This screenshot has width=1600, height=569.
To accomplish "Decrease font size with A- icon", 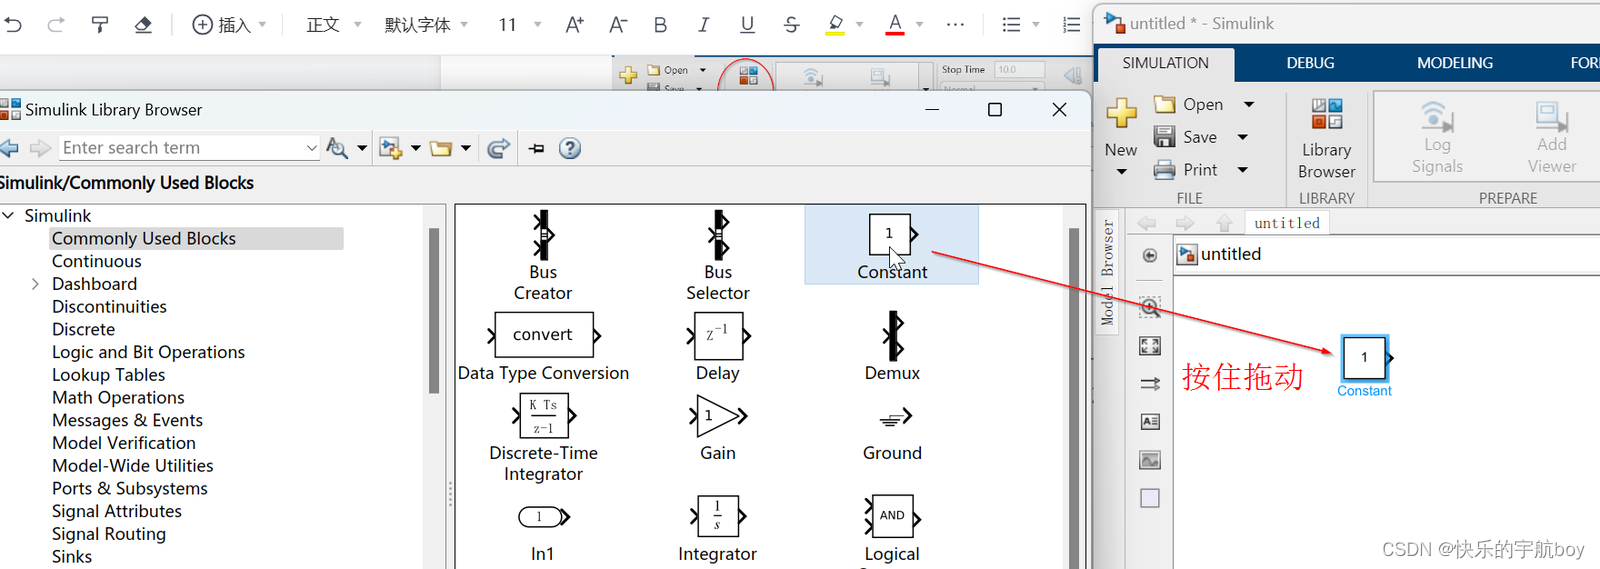I will (x=618, y=24).
